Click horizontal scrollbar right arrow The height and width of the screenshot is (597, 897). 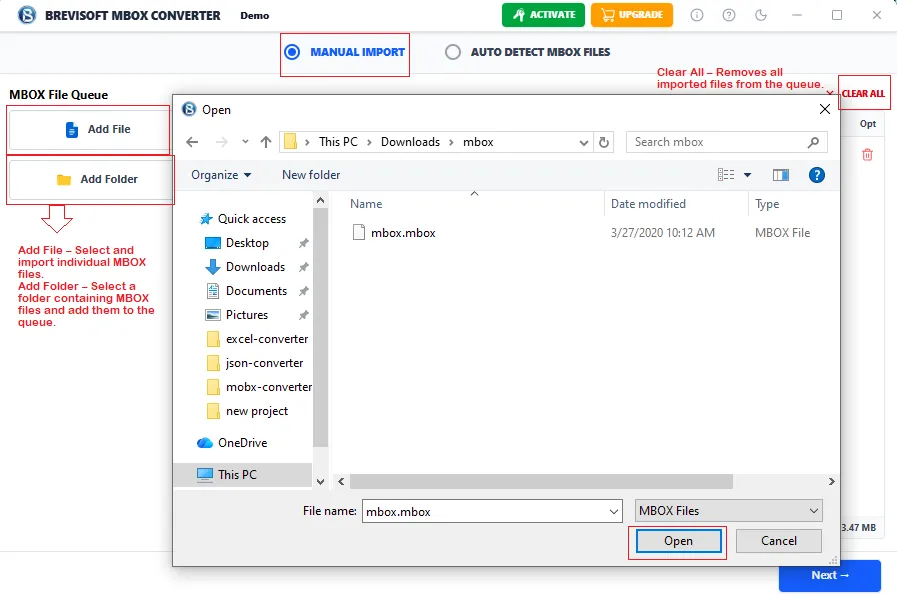tap(831, 481)
